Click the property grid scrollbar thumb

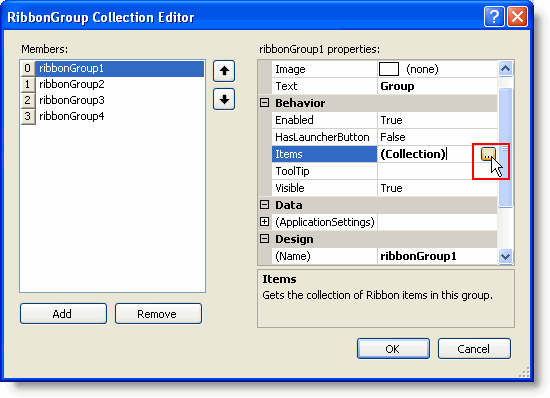coord(505,148)
